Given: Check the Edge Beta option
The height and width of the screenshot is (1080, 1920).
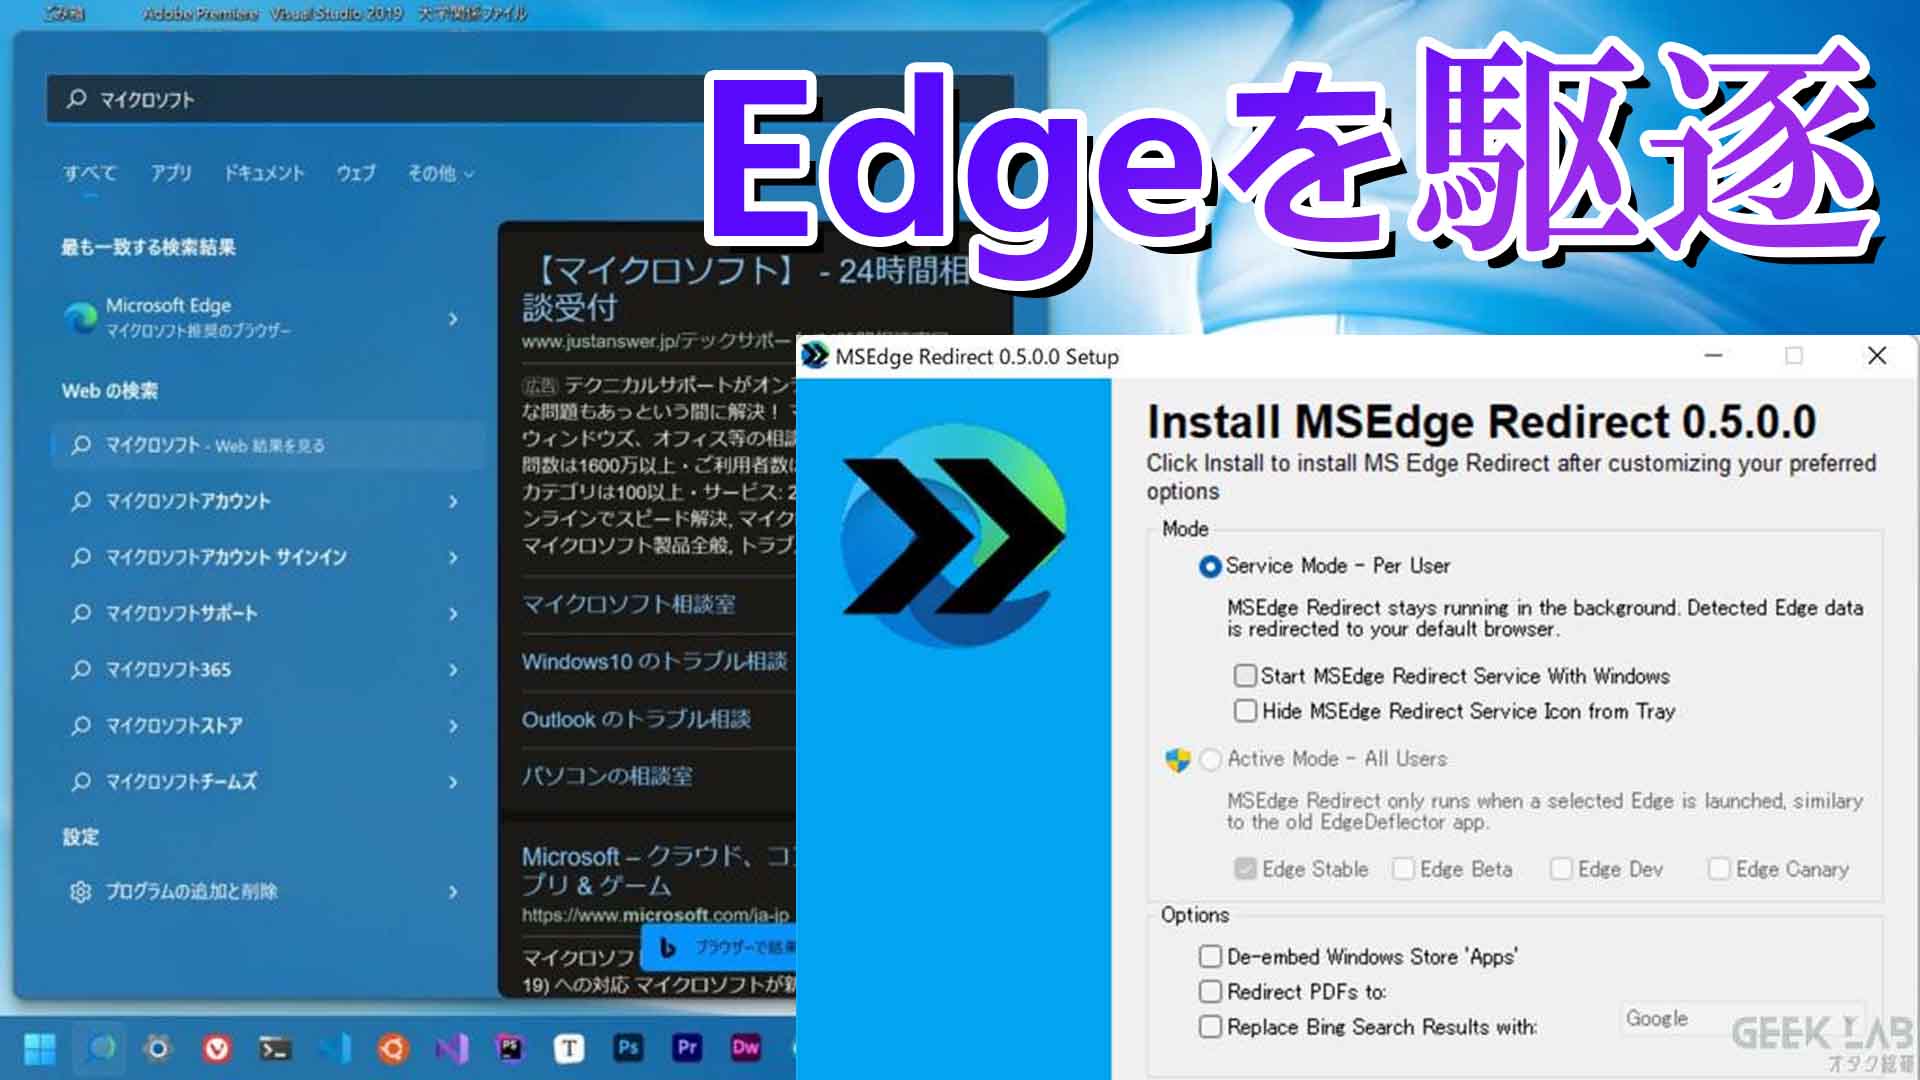Looking at the screenshot, I should (1403, 869).
